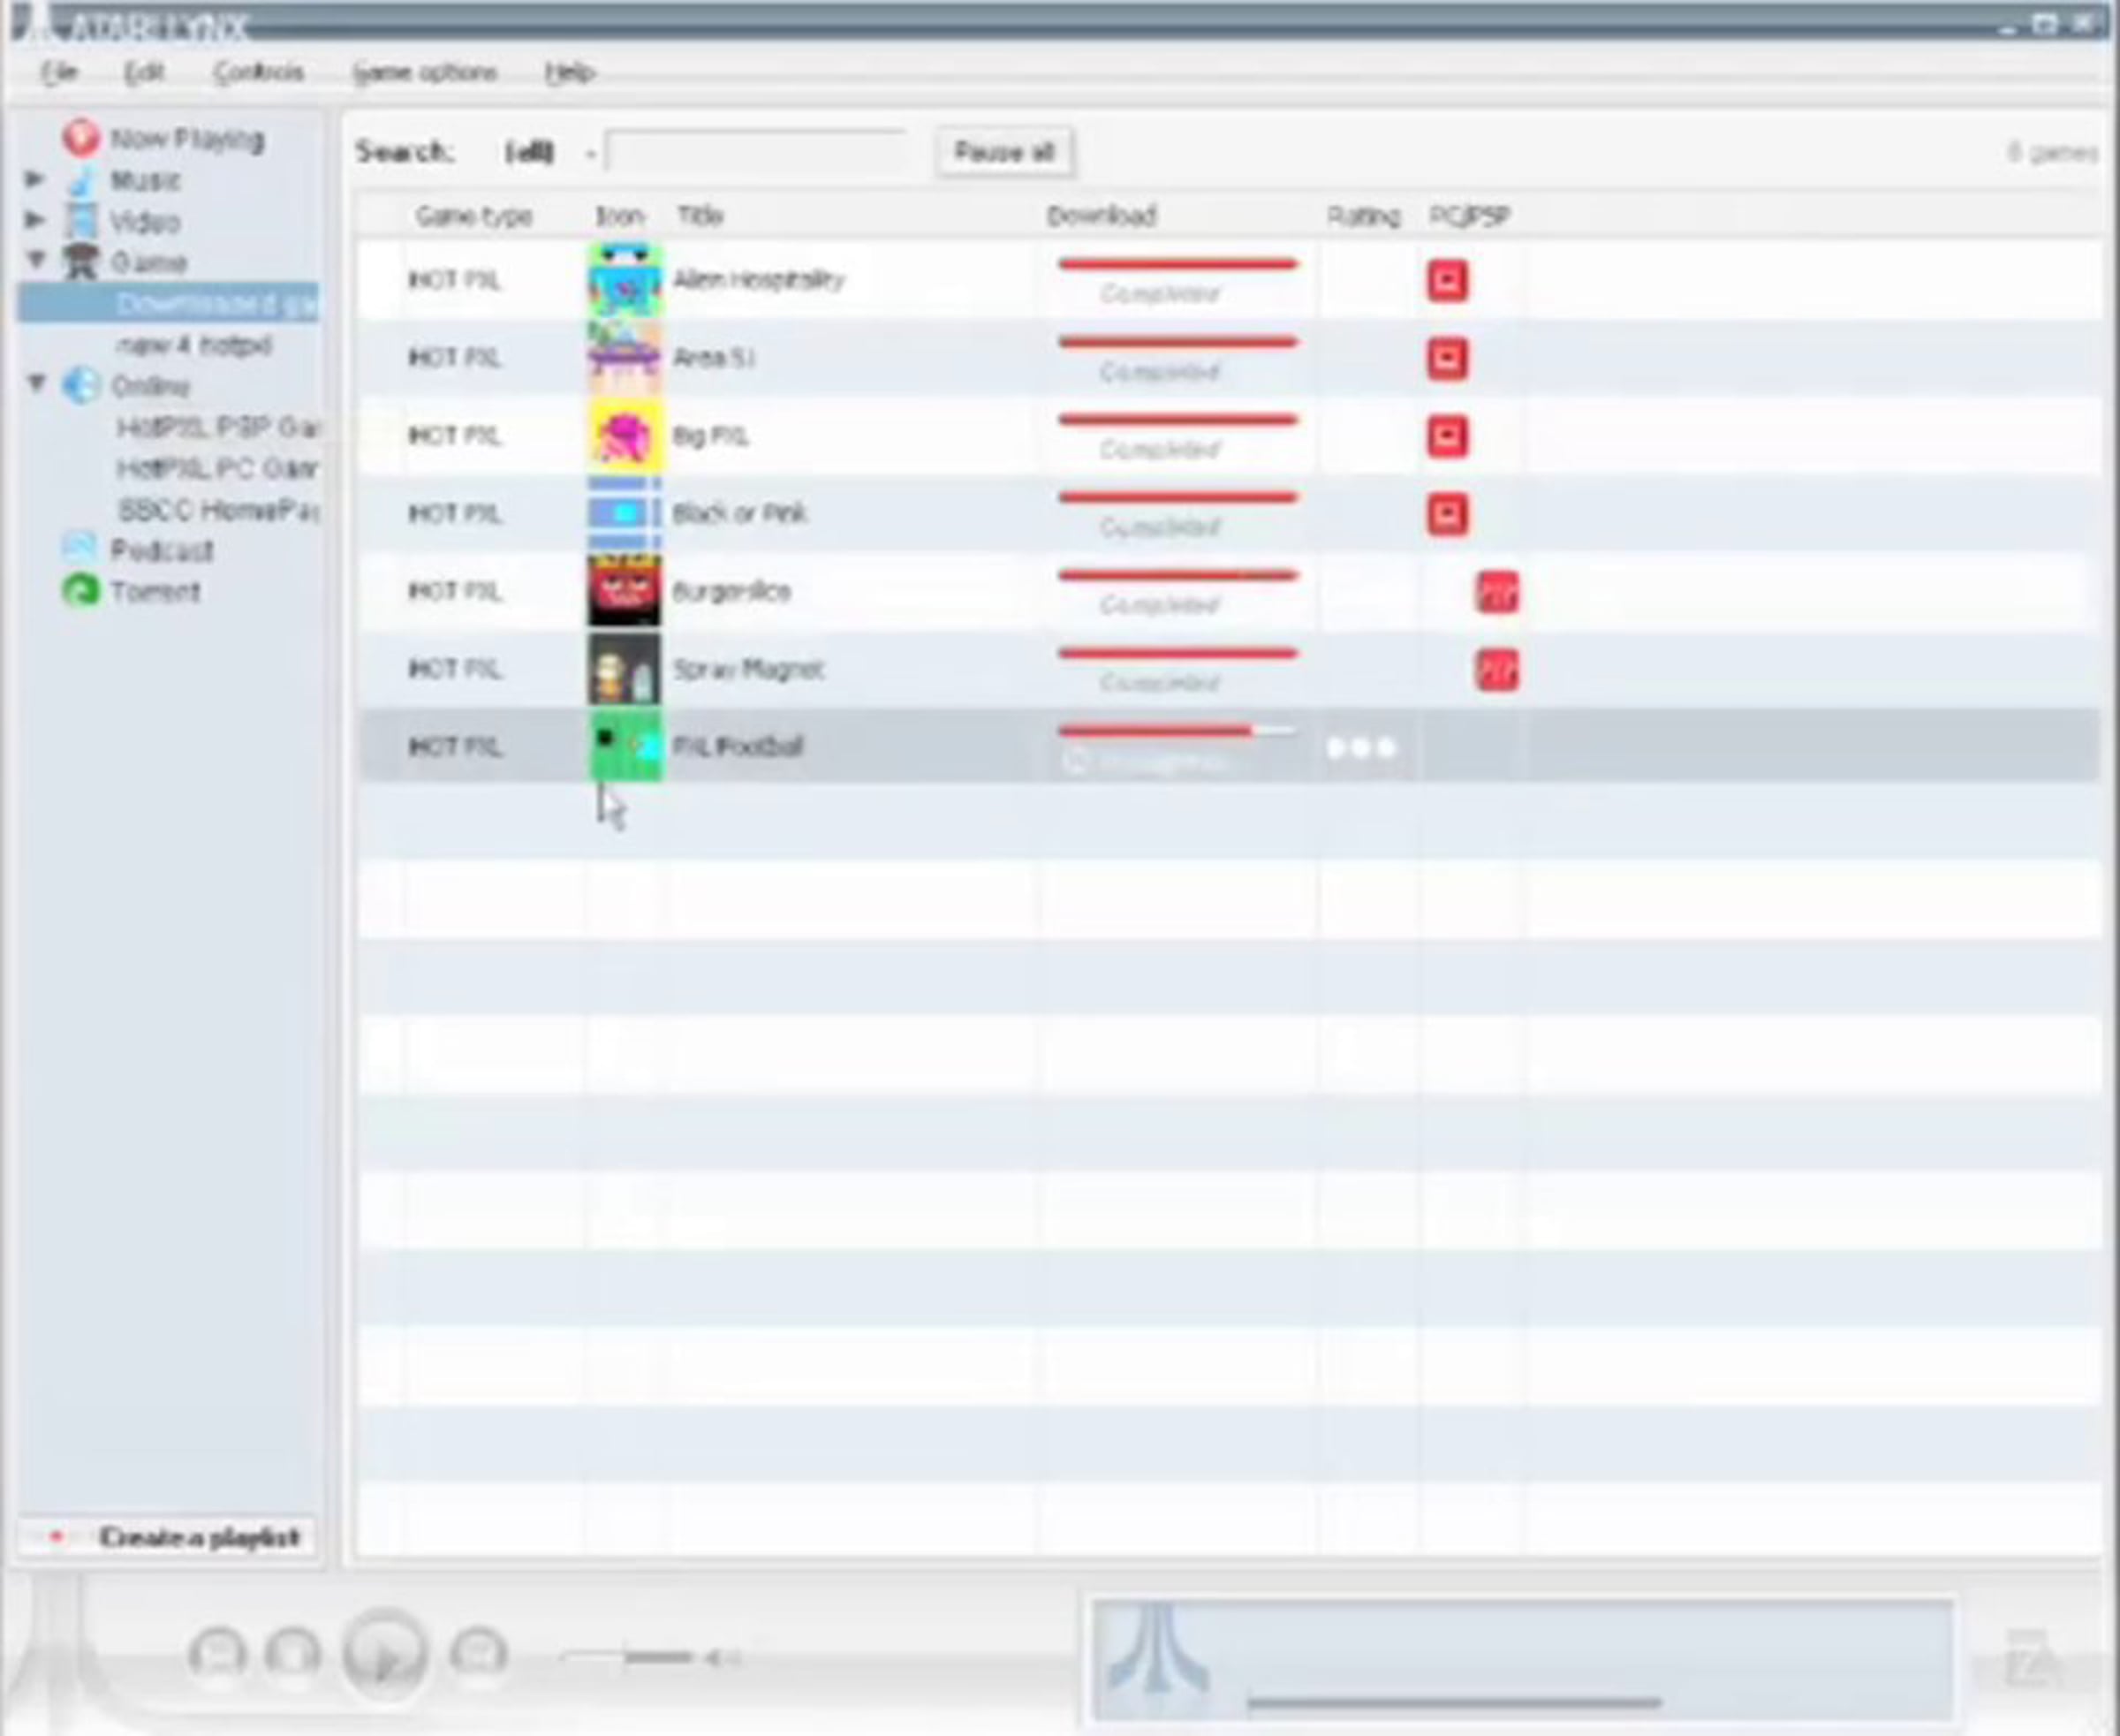Click the Play button in player controls
This screenshot has width=2120, height=1736.
(385, 1654)
